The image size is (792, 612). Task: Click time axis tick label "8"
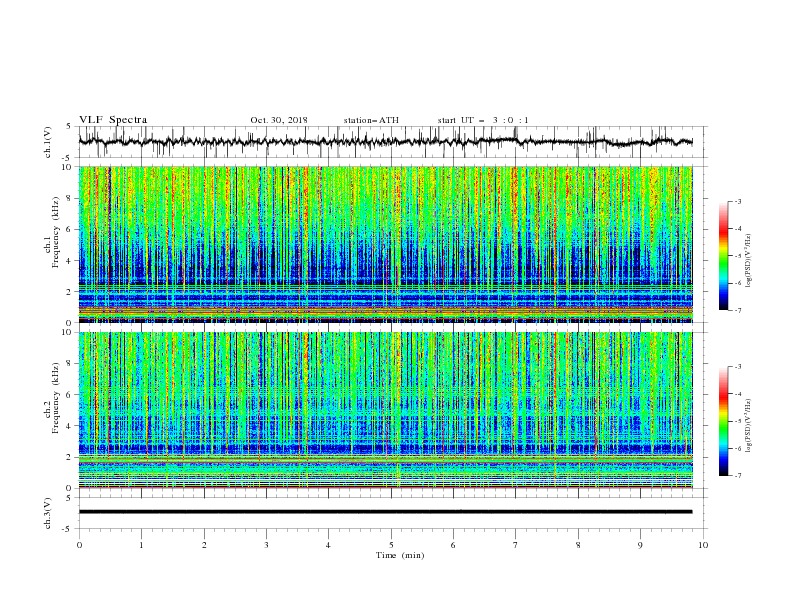[578, 545]
